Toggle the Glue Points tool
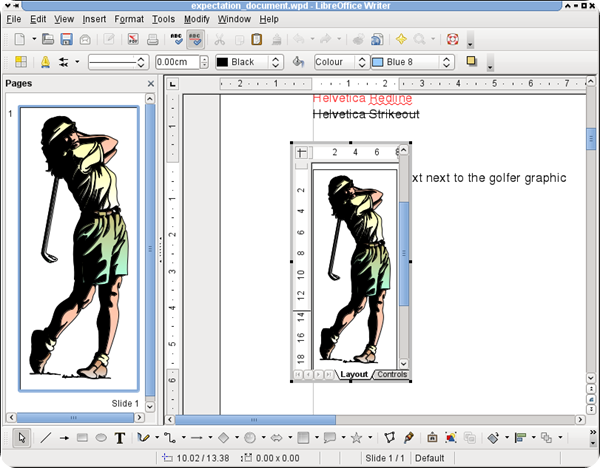The width and height of the screenshot is (600, 468). (x=408, y=437)
